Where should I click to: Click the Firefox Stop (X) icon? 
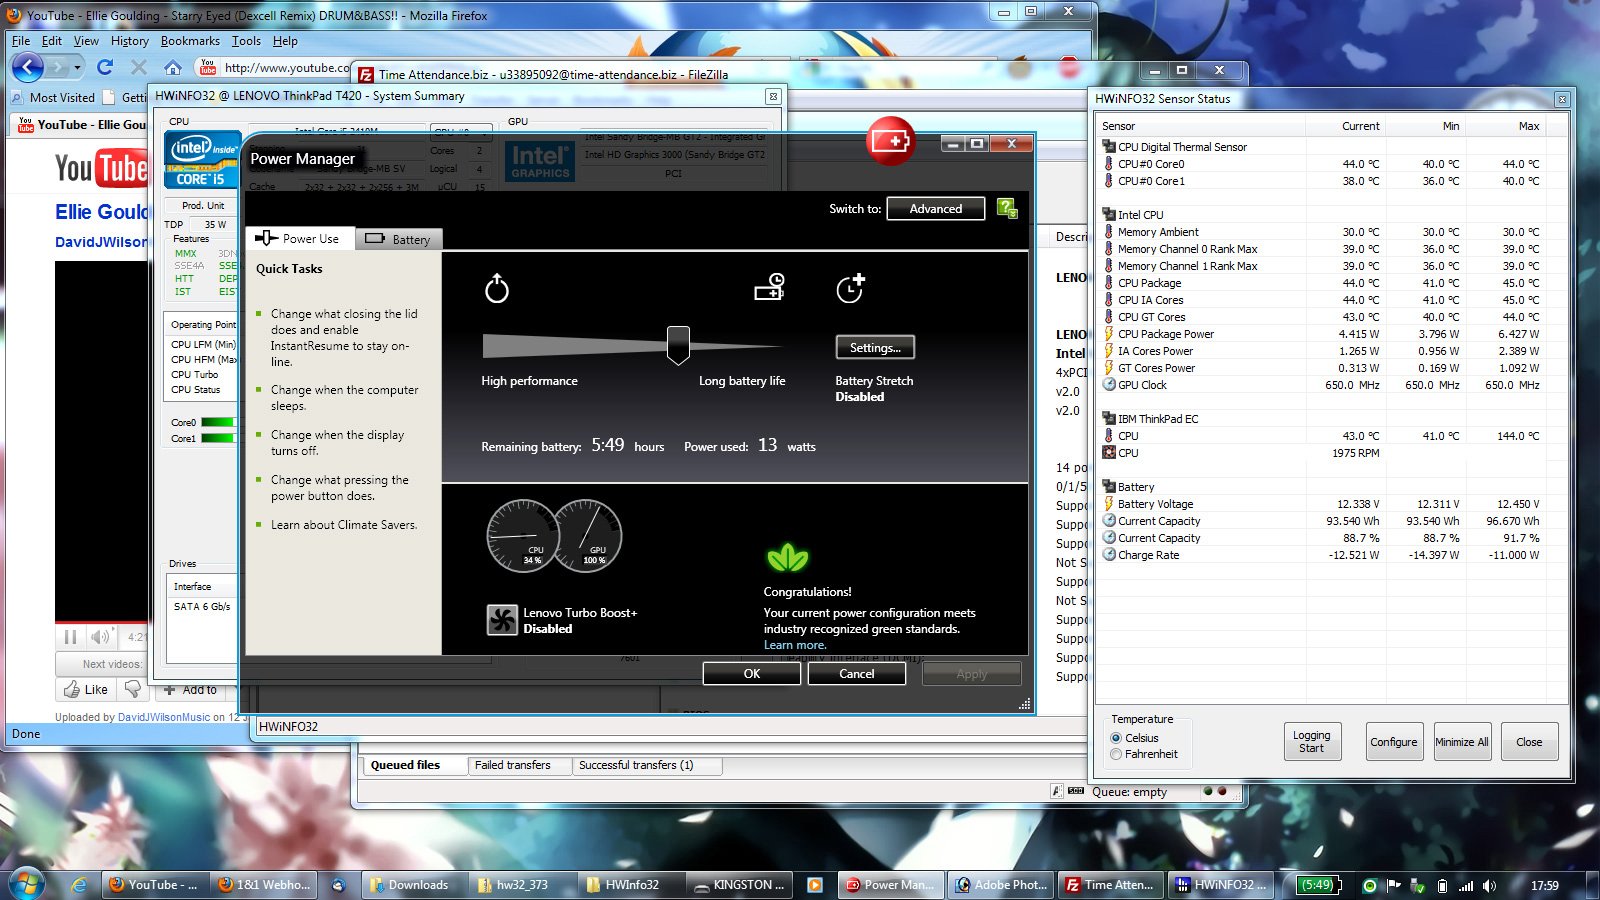click(x=139, y=67)
